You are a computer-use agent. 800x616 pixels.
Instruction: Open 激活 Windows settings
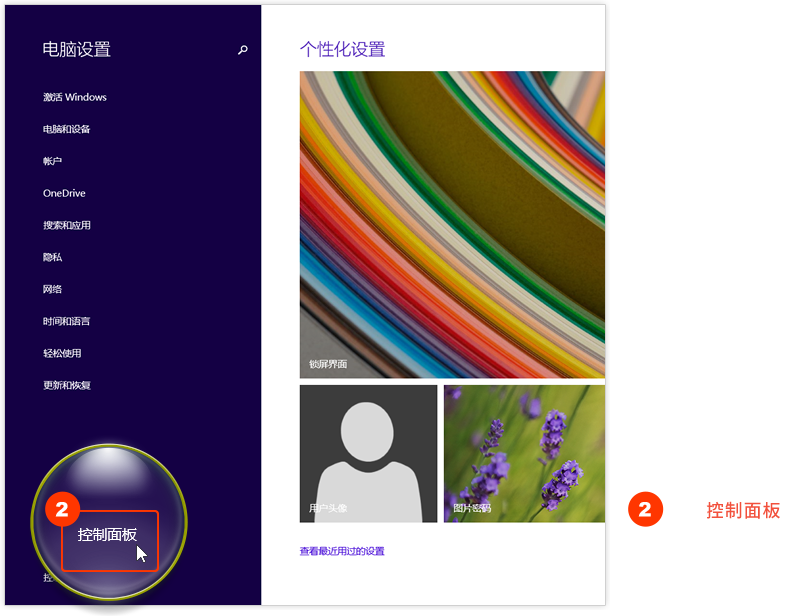click(75, 97)
